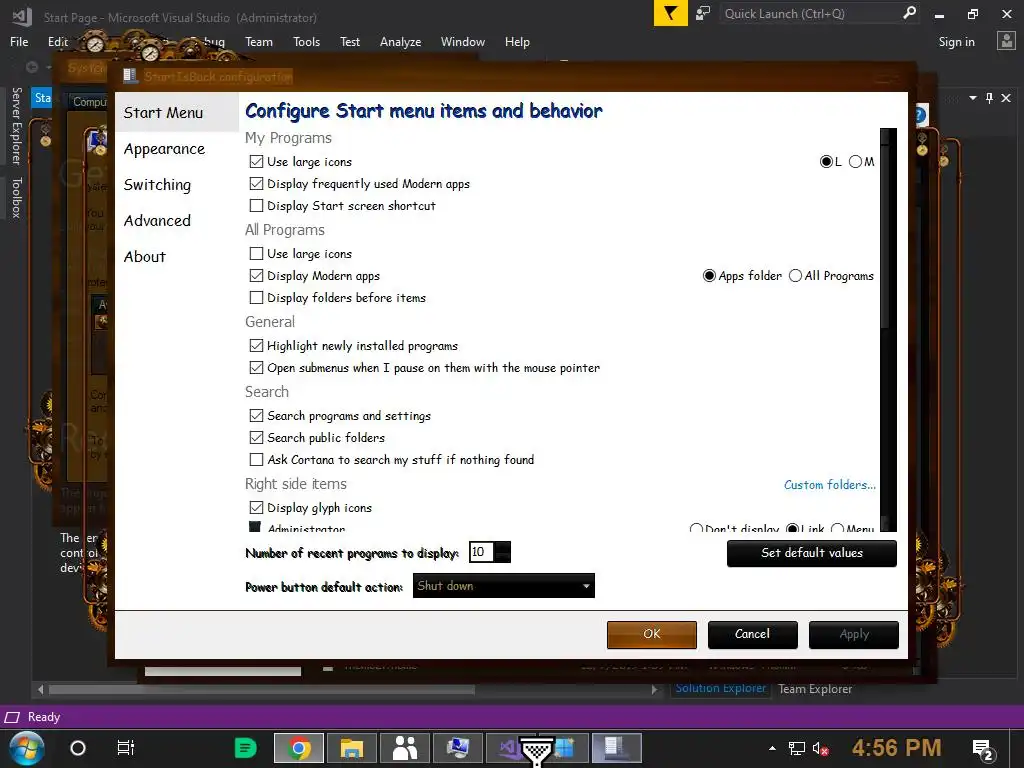The width and height of the screenshot is (1024, 768).
Task: Disable Open submenus on mouse pause
Action: click(x=257, y=368)
